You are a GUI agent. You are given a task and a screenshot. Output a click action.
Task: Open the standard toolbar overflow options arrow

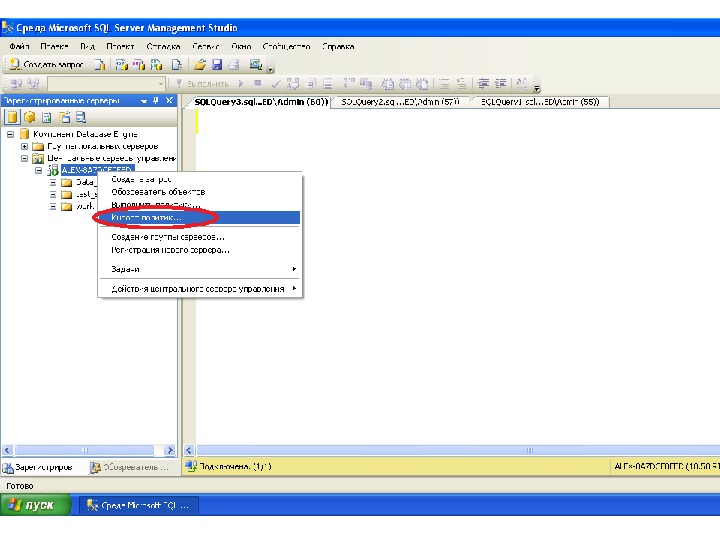(x=271, y=69)
